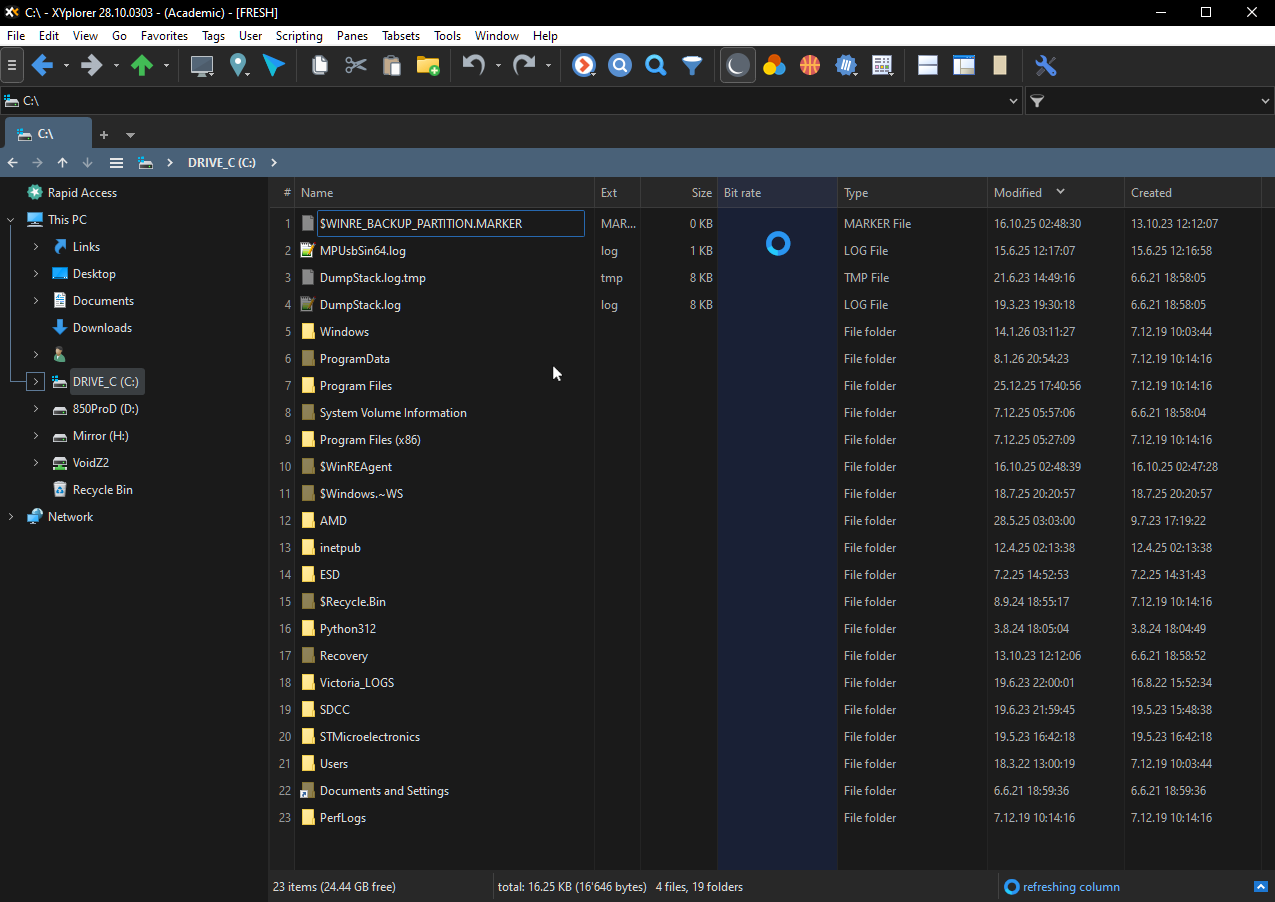Open the Favorites menu
Screen dimensions: 1275x902
tap(164, 36)
